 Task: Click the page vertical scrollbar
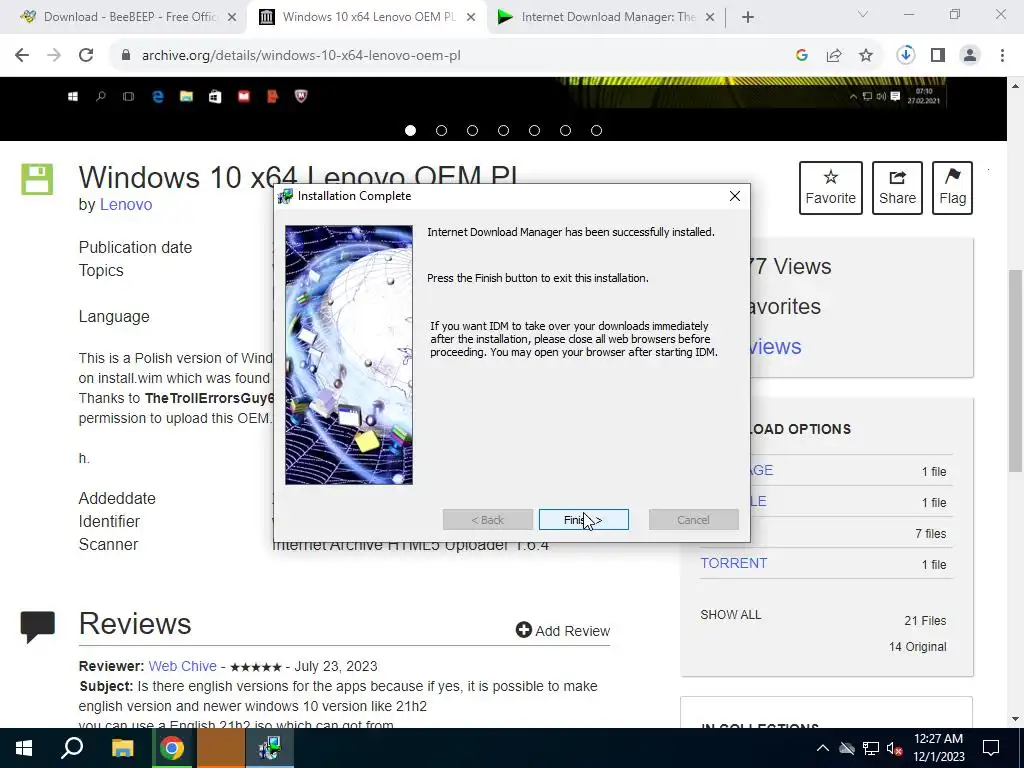click(x=1016, y=370)
